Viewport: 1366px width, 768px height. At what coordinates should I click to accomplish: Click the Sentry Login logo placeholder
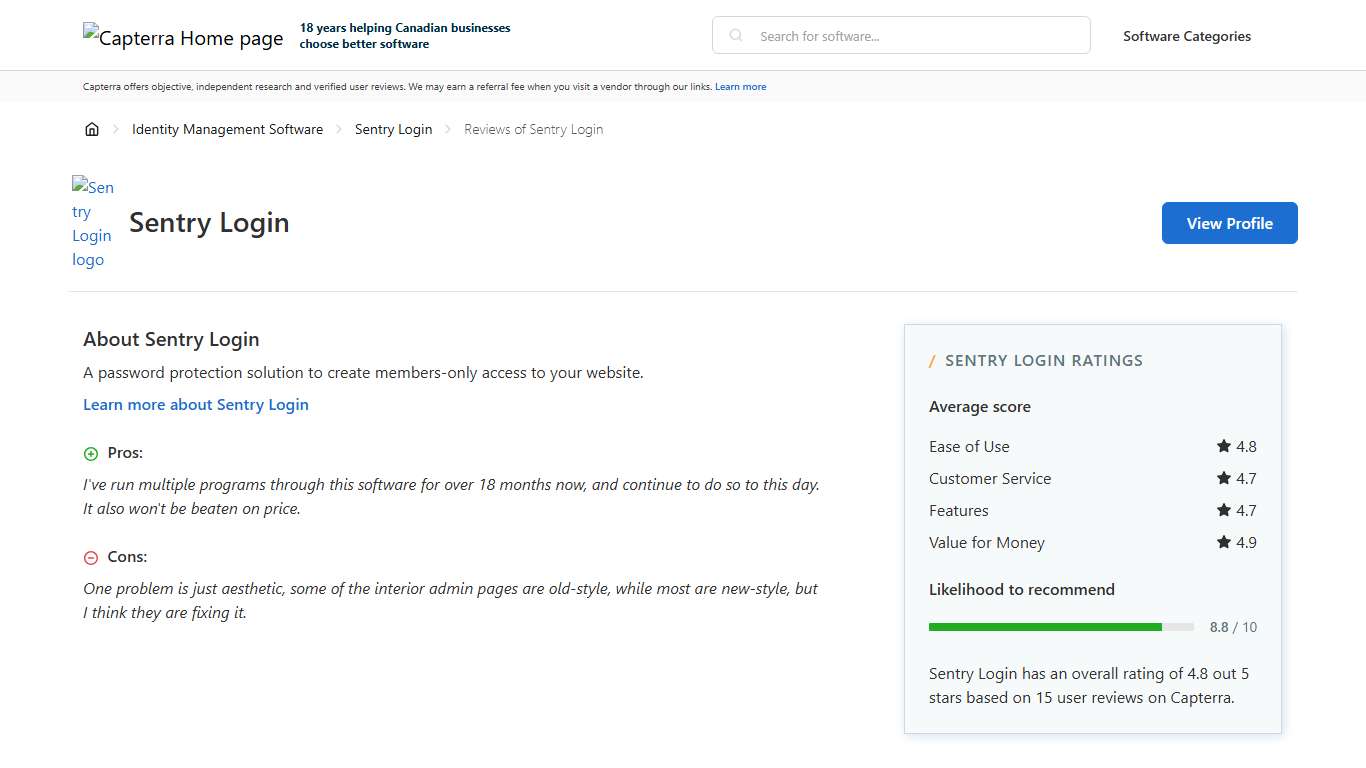[92, 222]
